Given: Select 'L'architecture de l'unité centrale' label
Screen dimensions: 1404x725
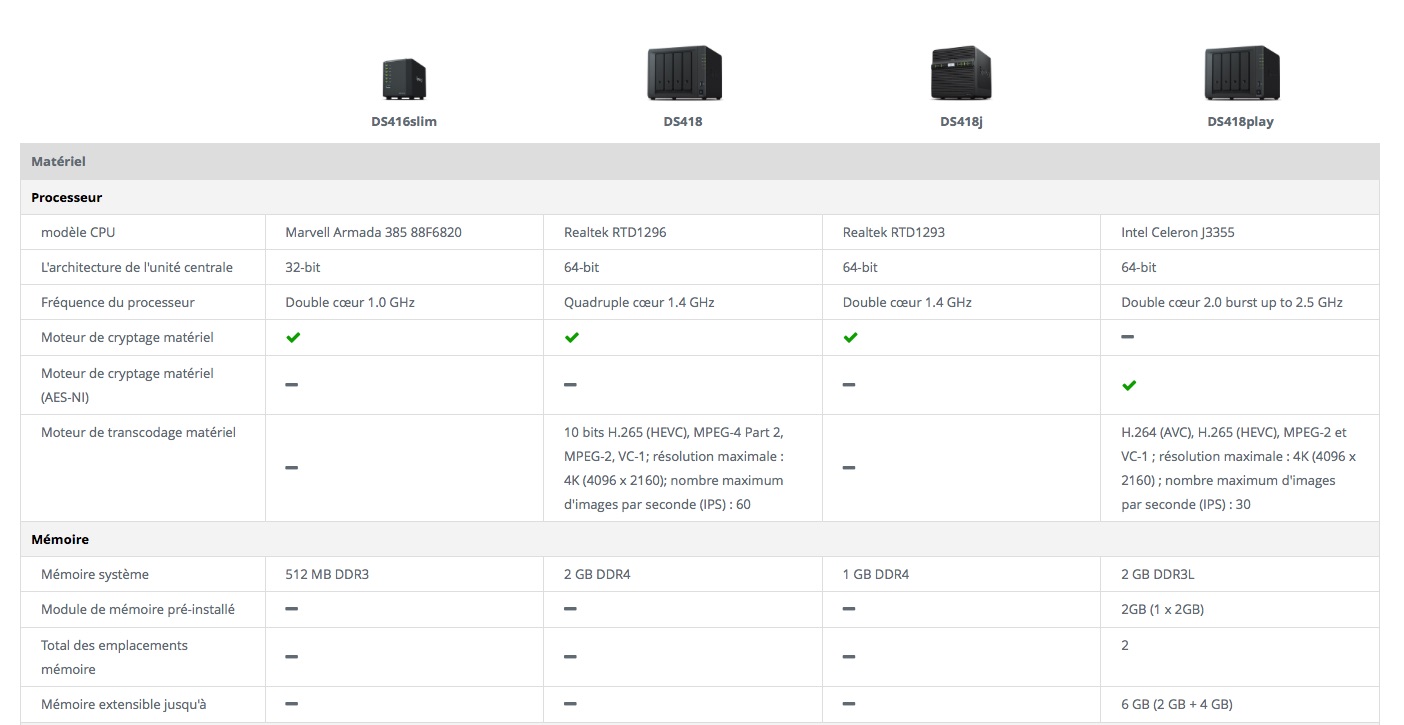Looking at the screenshot, I should coord(137,267).
